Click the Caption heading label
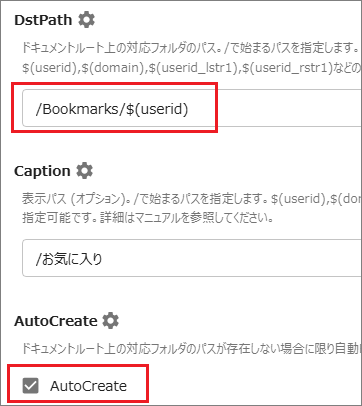Image resolution: width=362 pixels, height=406 pixels. 42,171
